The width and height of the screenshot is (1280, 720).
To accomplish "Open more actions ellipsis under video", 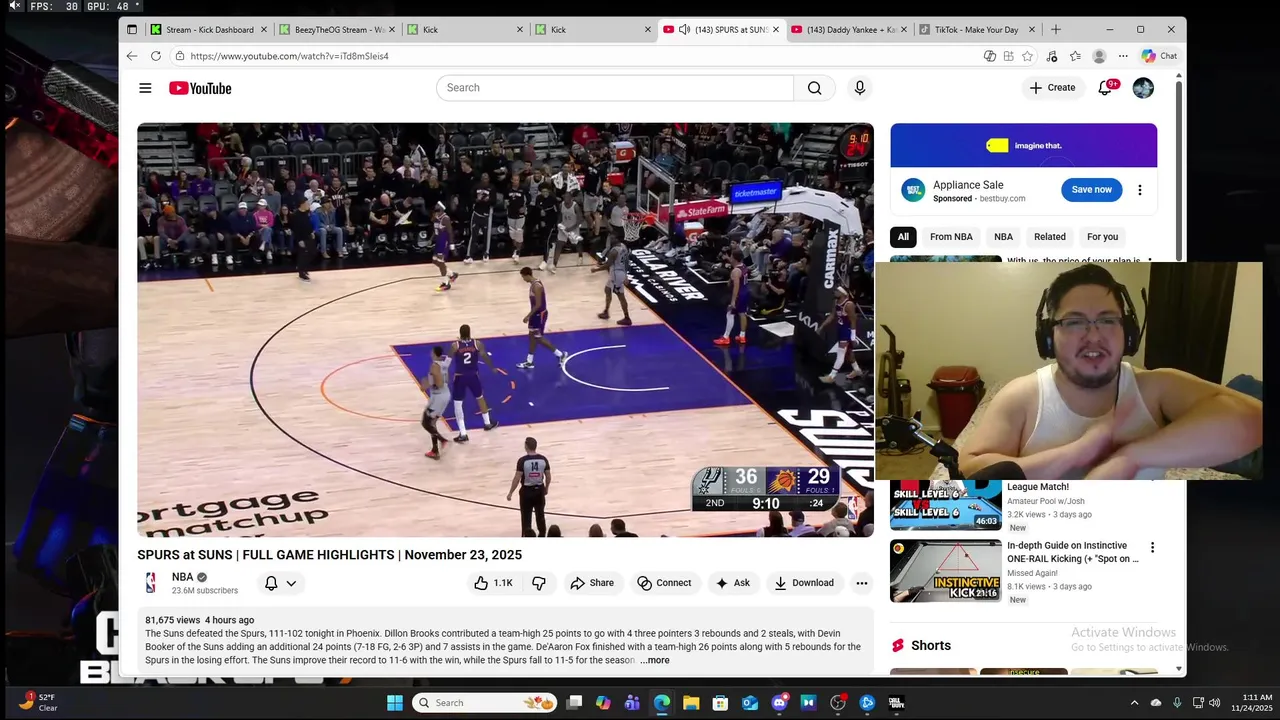I will click(x=862, y=583).
